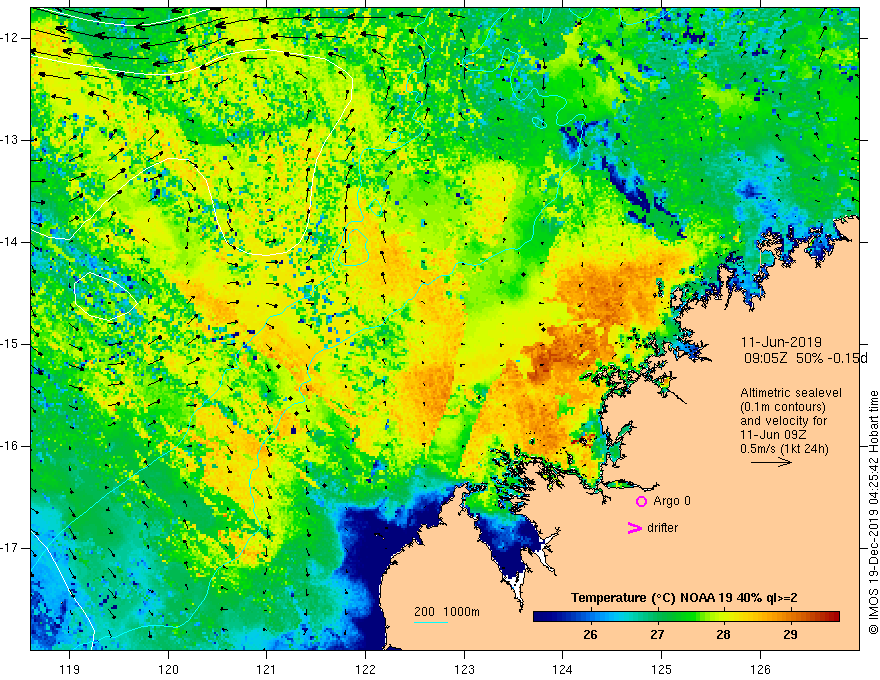The image size is (880, 680).
Task: Click the magenta Argo circle legend symbol
Action: (641, 502)
